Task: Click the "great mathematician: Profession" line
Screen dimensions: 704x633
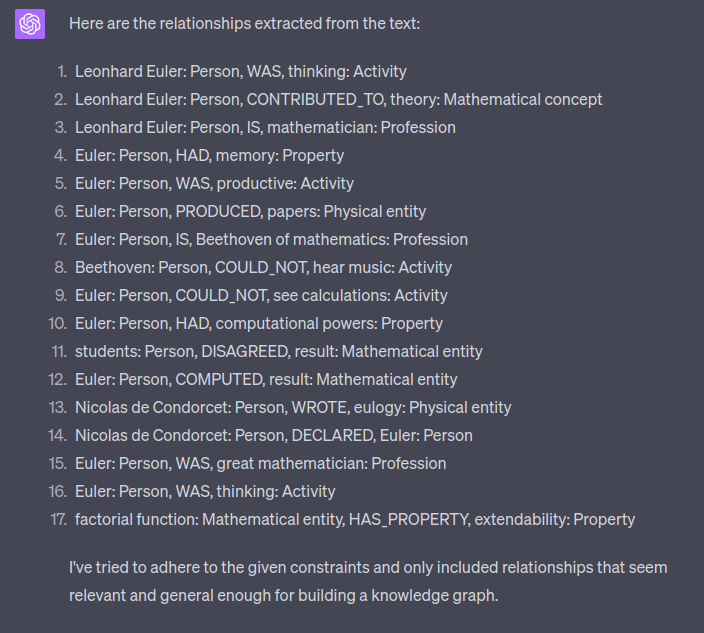Action: click(260, 463)
